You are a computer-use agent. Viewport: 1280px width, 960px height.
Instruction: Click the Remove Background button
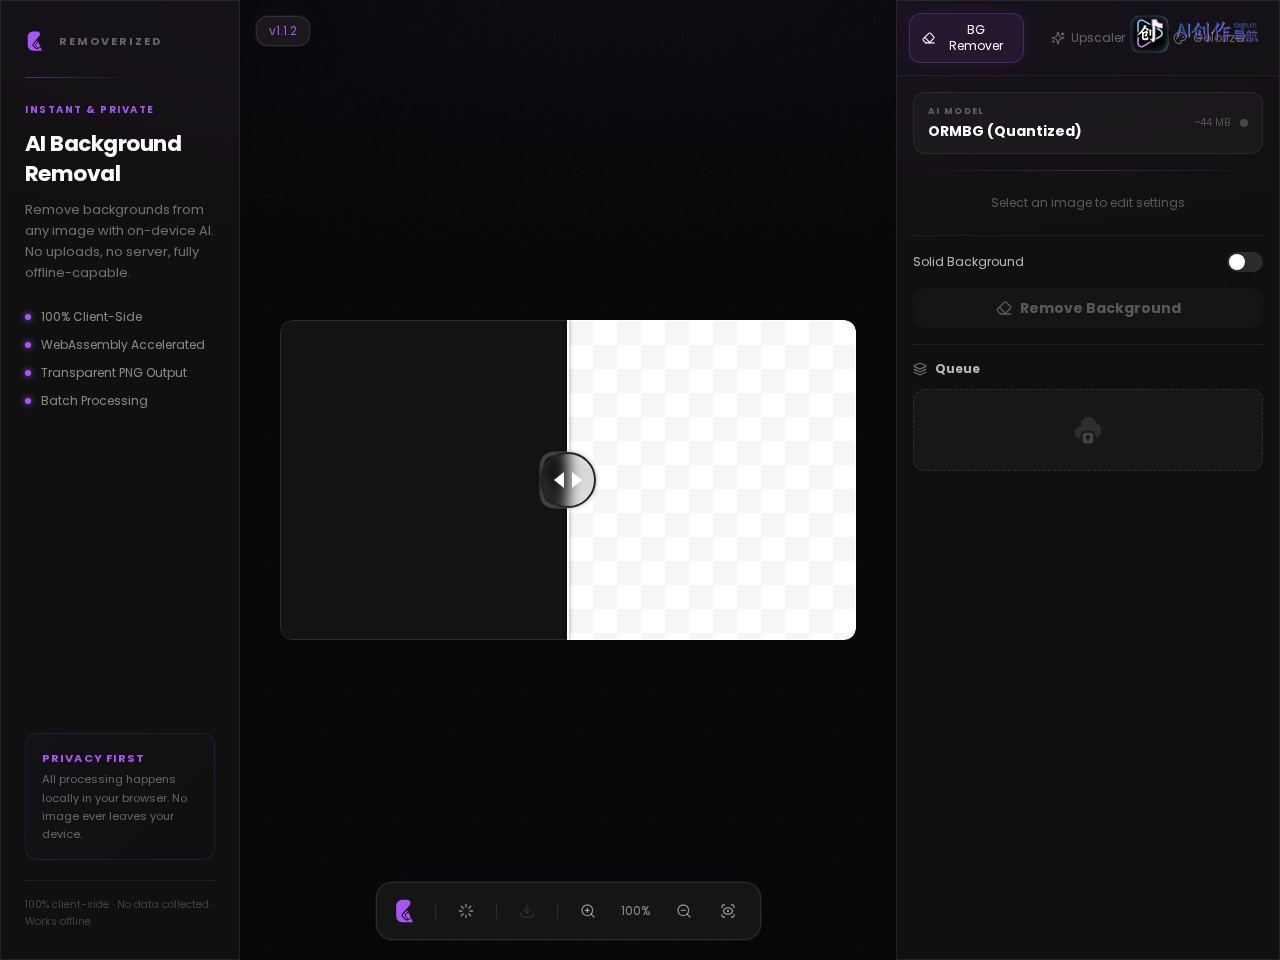point(1088,308)
